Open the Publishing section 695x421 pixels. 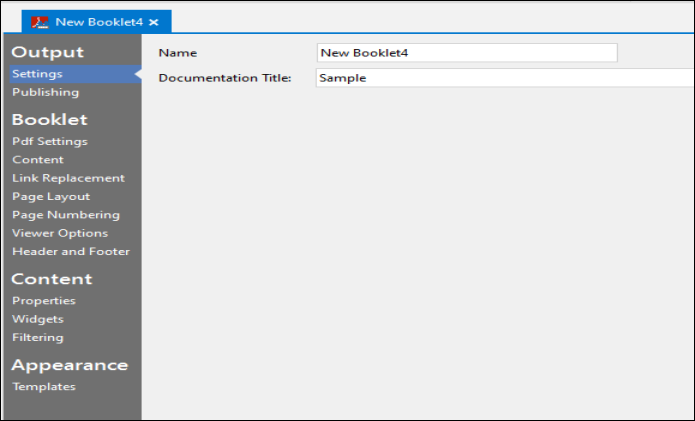tap(45, 92)
